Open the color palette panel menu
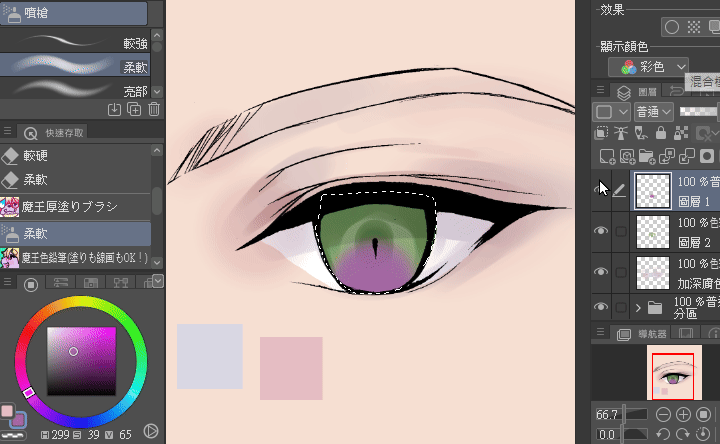Viewport: 720px width, 444px height. [x=7, y=282]
